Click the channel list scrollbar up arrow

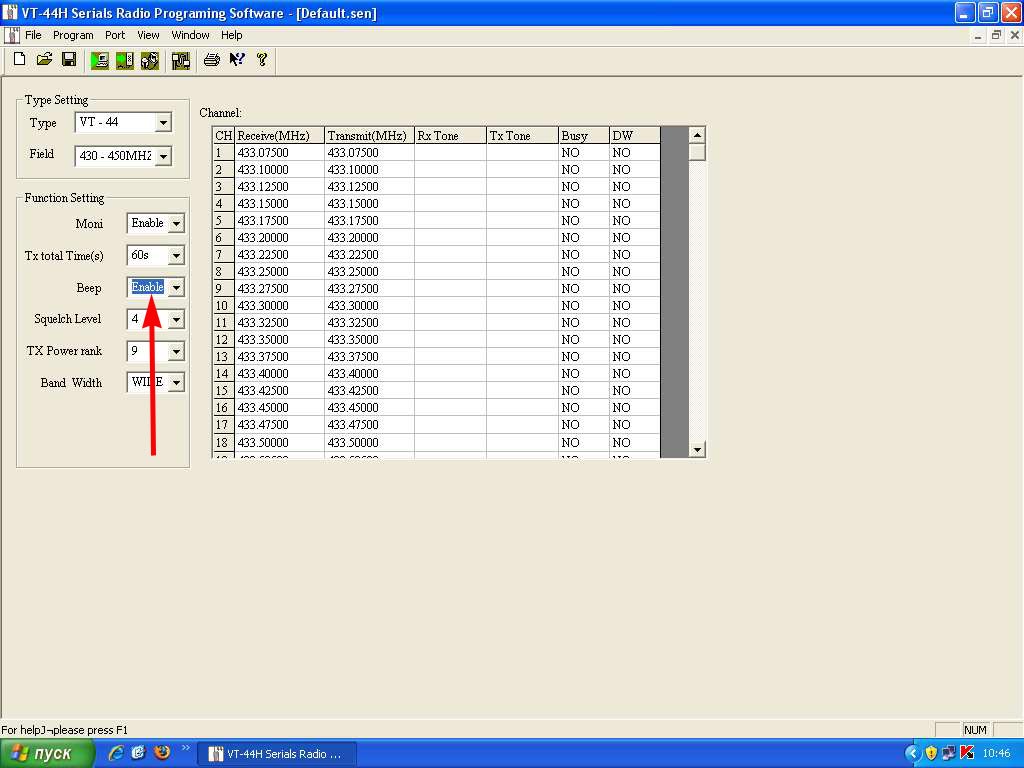click(697, 135)
